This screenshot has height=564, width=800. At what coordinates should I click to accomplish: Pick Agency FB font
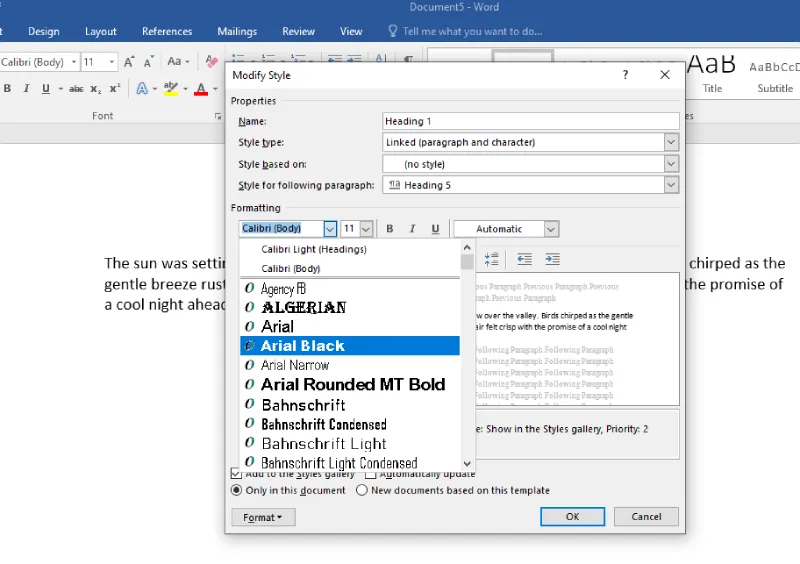350,288
